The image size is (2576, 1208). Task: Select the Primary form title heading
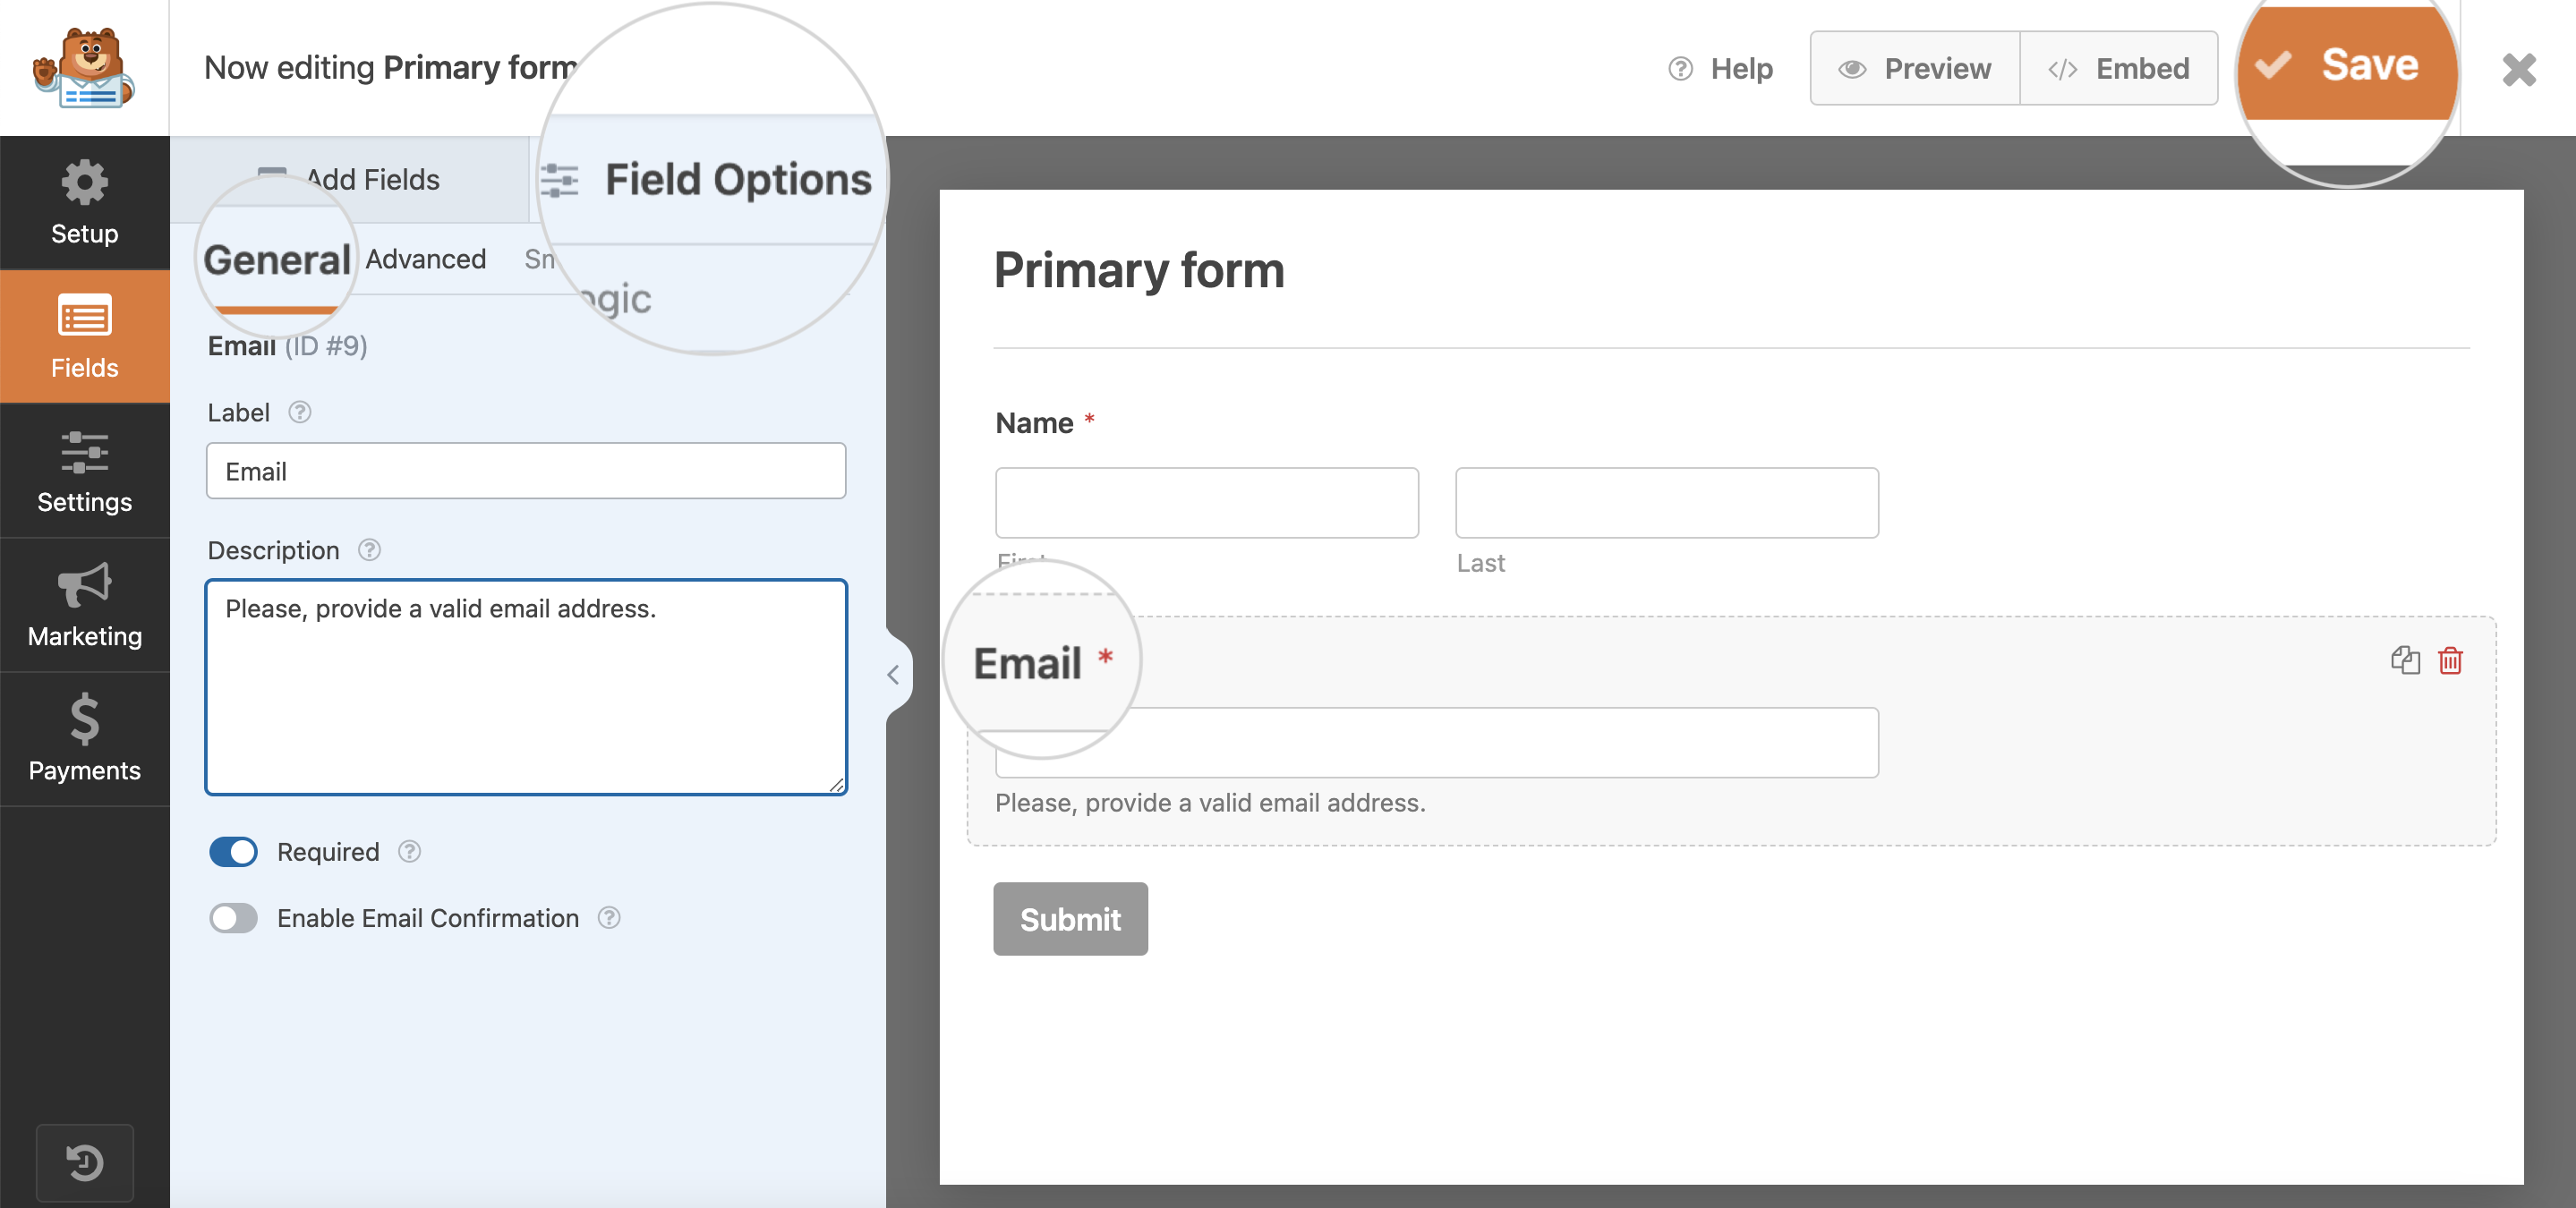click(x=1139, y=270)
